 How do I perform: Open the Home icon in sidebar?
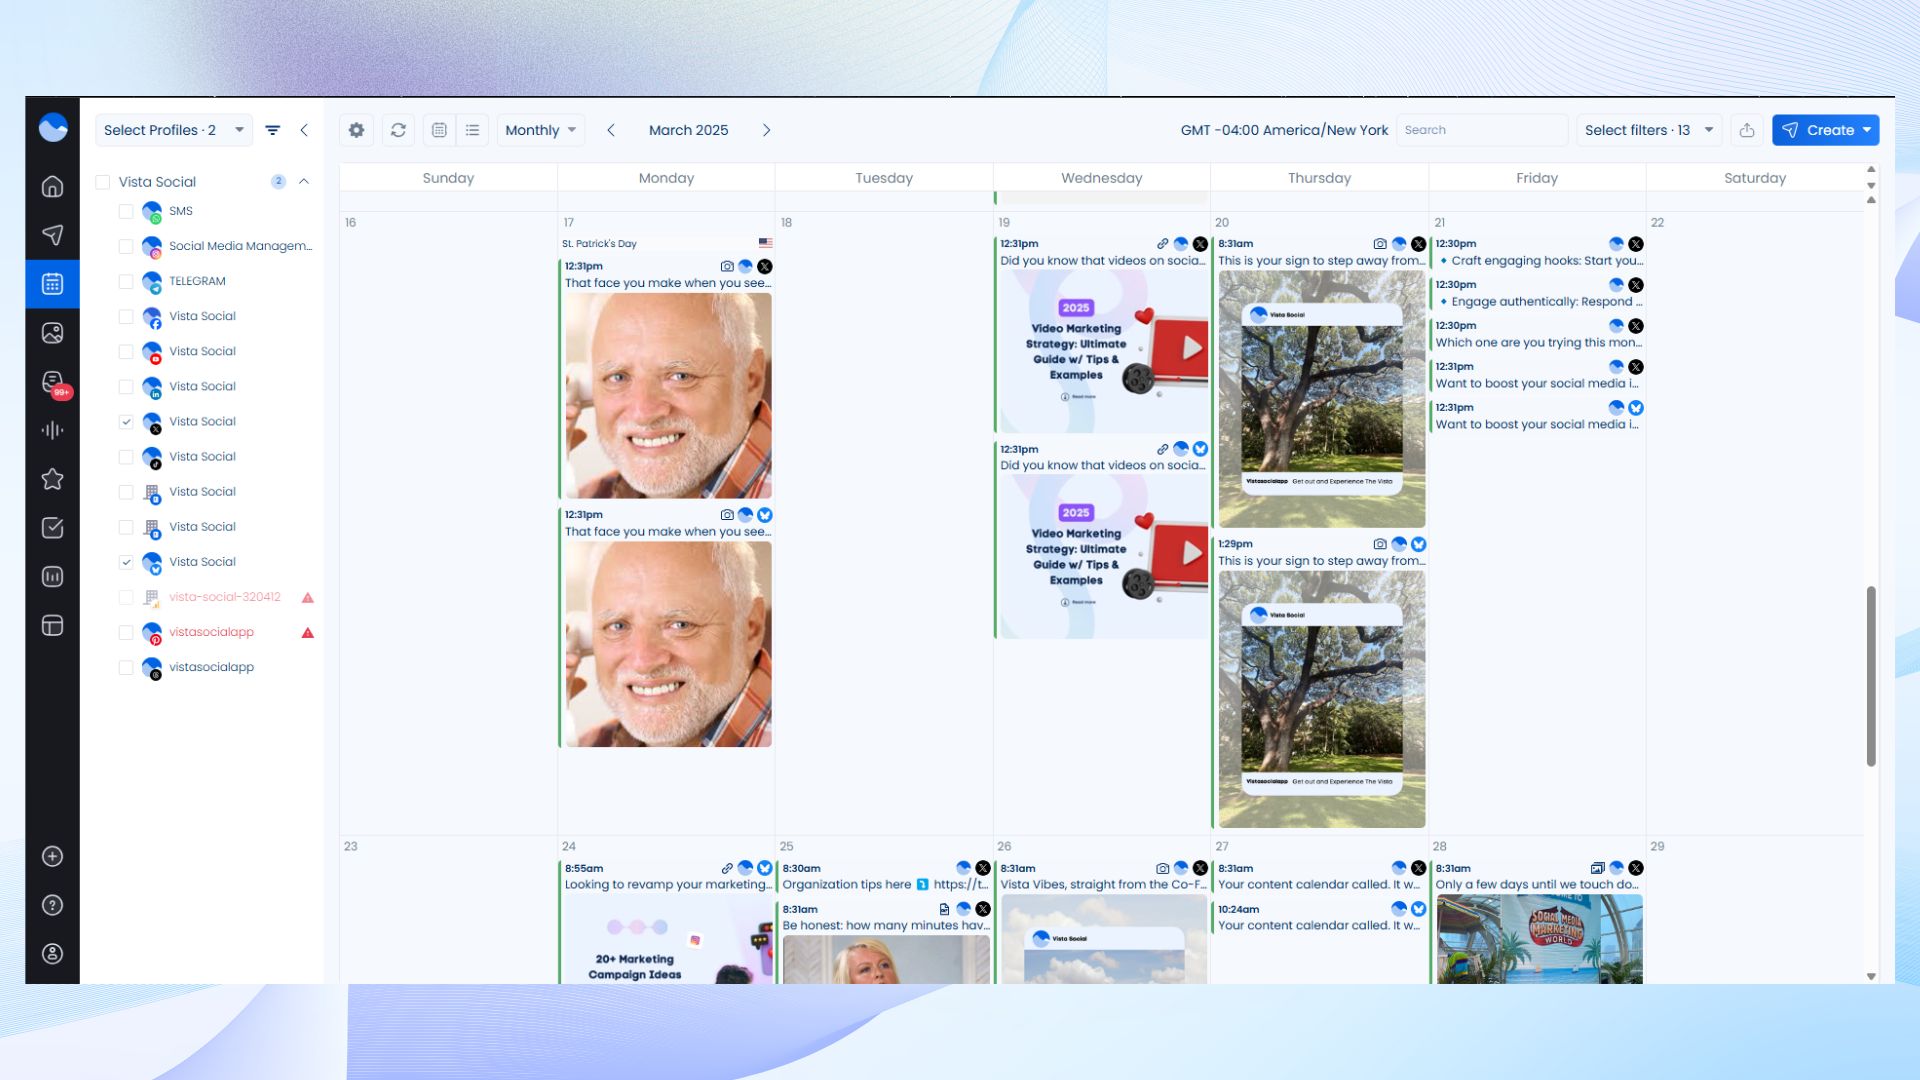click(x=52, y=187)
